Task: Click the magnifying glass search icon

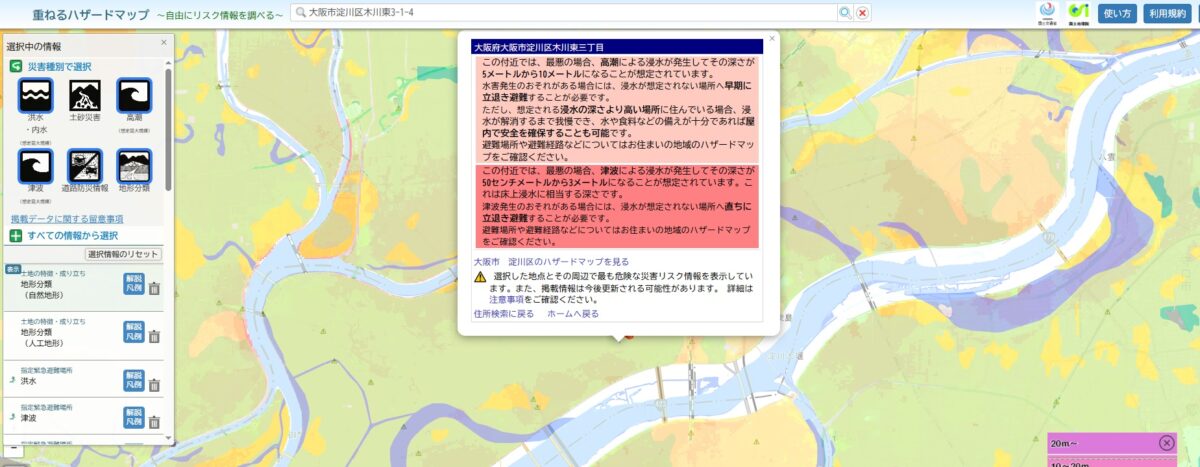Action: pyautogui.click(x=845, y=13)
